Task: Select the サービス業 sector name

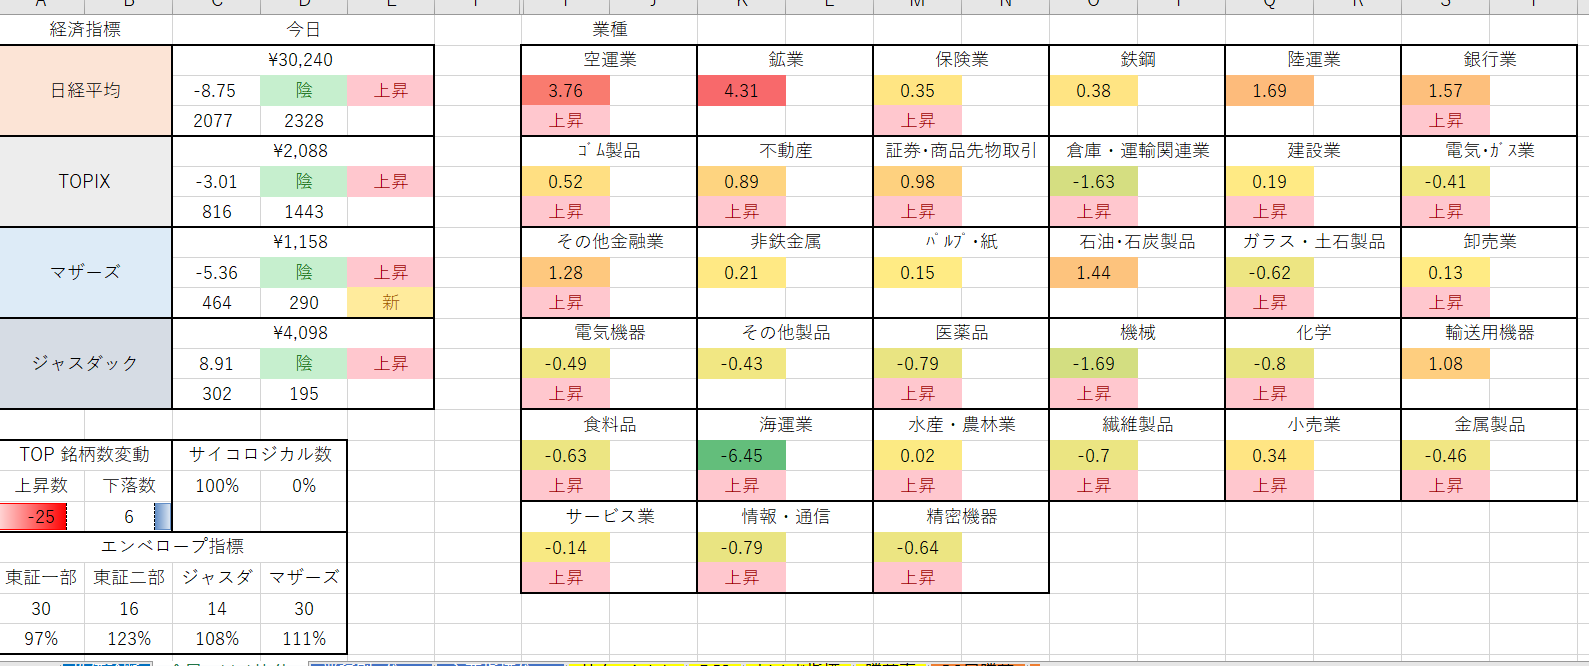Action: [609, 517]
